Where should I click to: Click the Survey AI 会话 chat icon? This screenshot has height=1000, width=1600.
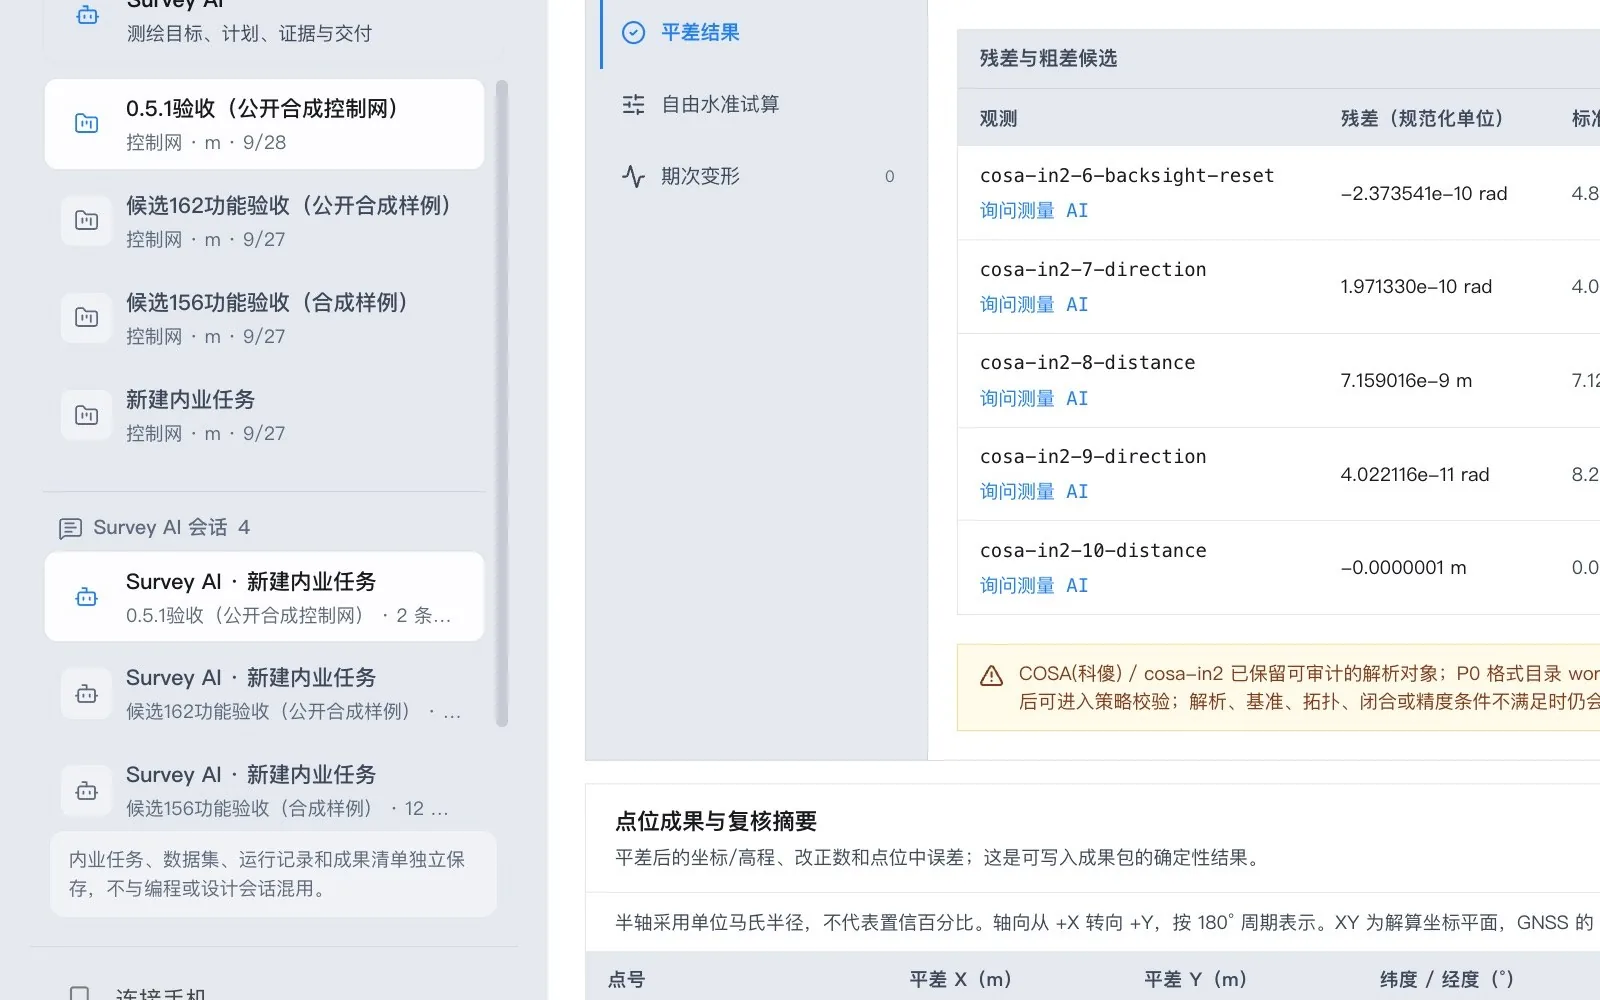point(70,528)
